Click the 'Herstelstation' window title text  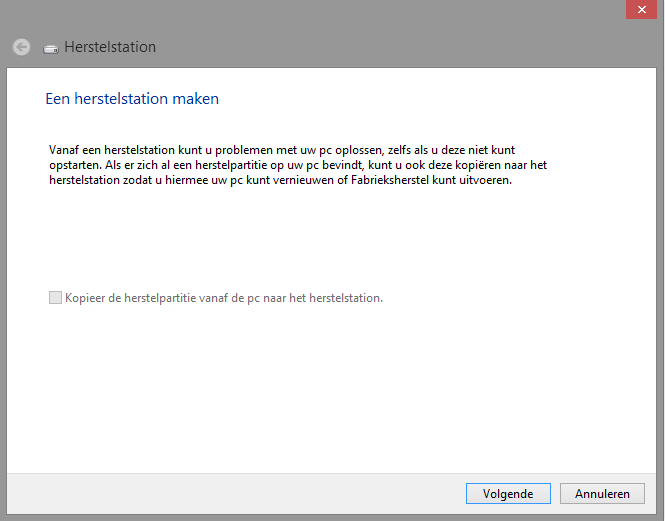pyautogui.click(x=110, y=47)
